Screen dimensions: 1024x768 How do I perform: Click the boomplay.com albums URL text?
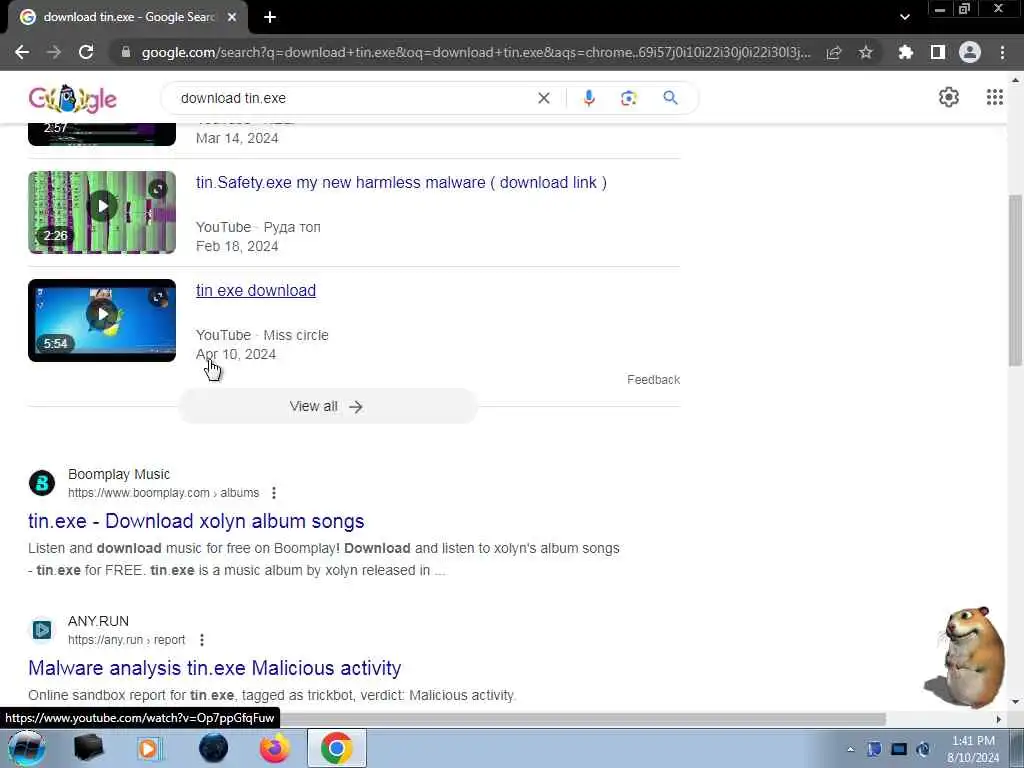[x=163, y=493]
